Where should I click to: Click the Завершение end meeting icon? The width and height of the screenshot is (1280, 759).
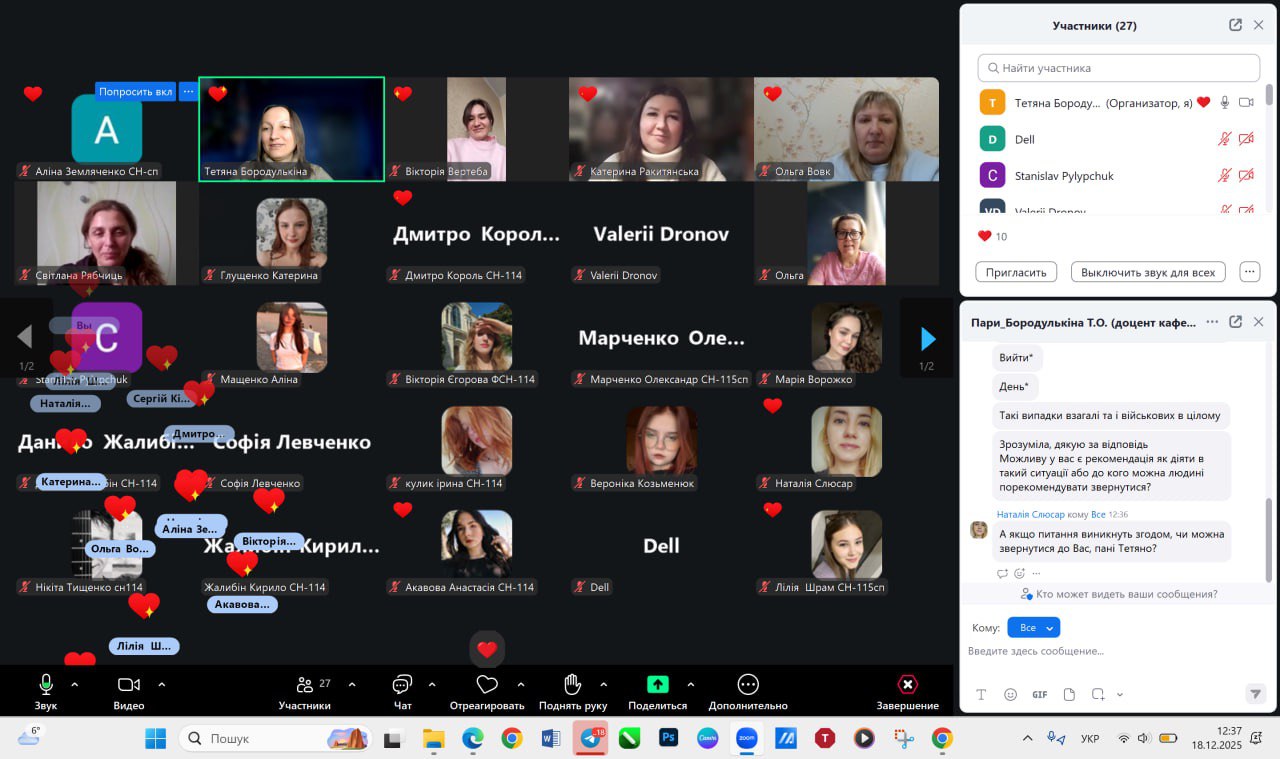(907, 685)
